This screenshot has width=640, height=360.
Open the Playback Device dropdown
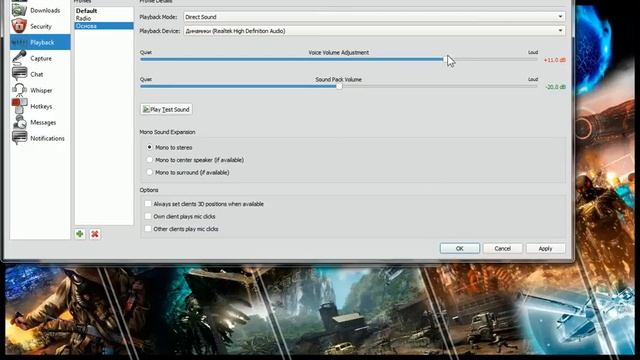pos(374,31)
